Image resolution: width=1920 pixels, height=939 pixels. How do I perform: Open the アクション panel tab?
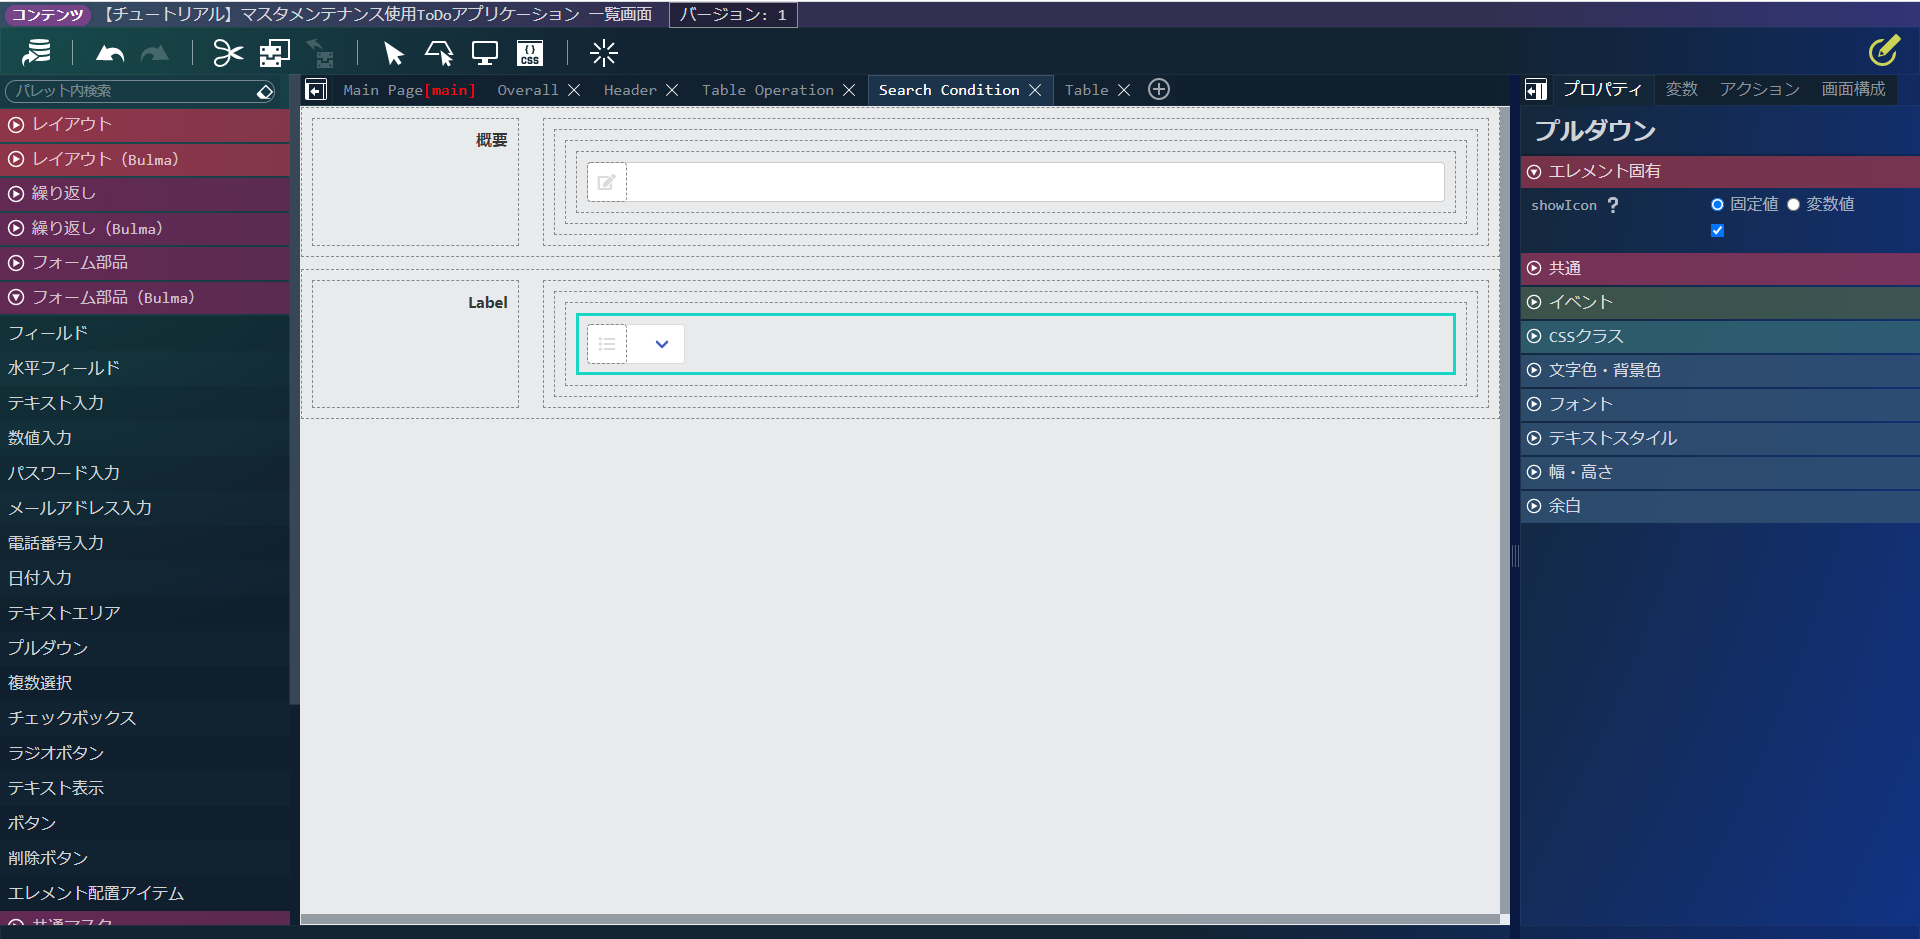(x=1759, y=89)
